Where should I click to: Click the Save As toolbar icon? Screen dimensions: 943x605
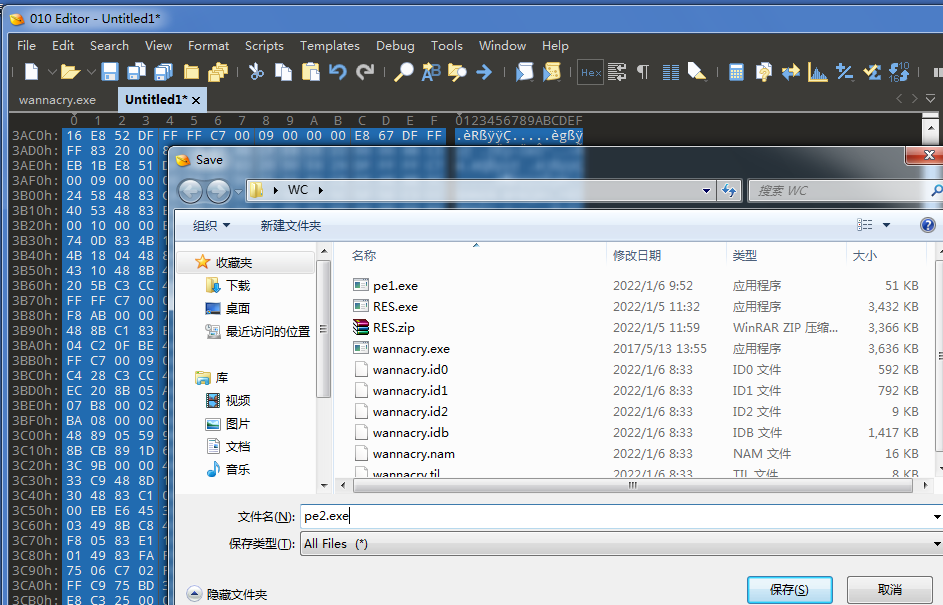(137, 72)
